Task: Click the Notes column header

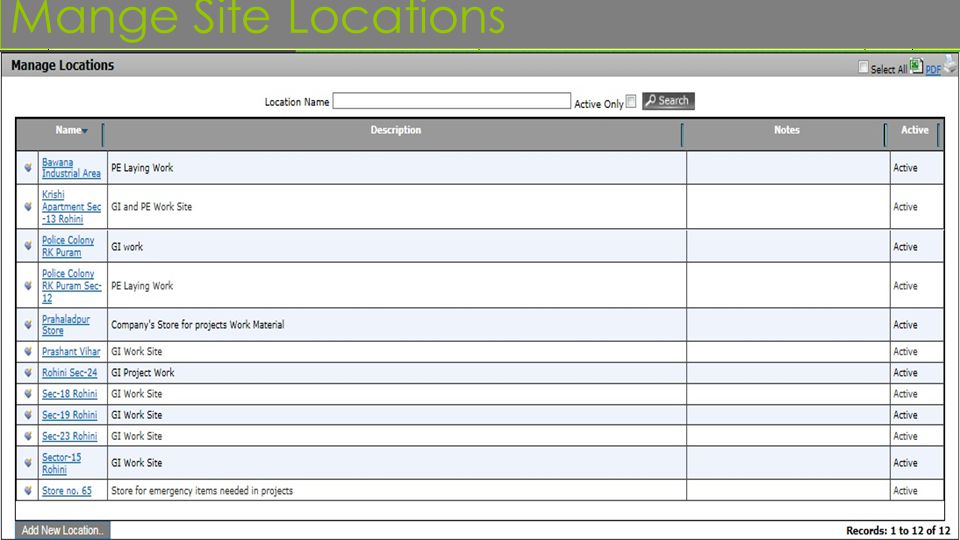Action: (787, 130)
